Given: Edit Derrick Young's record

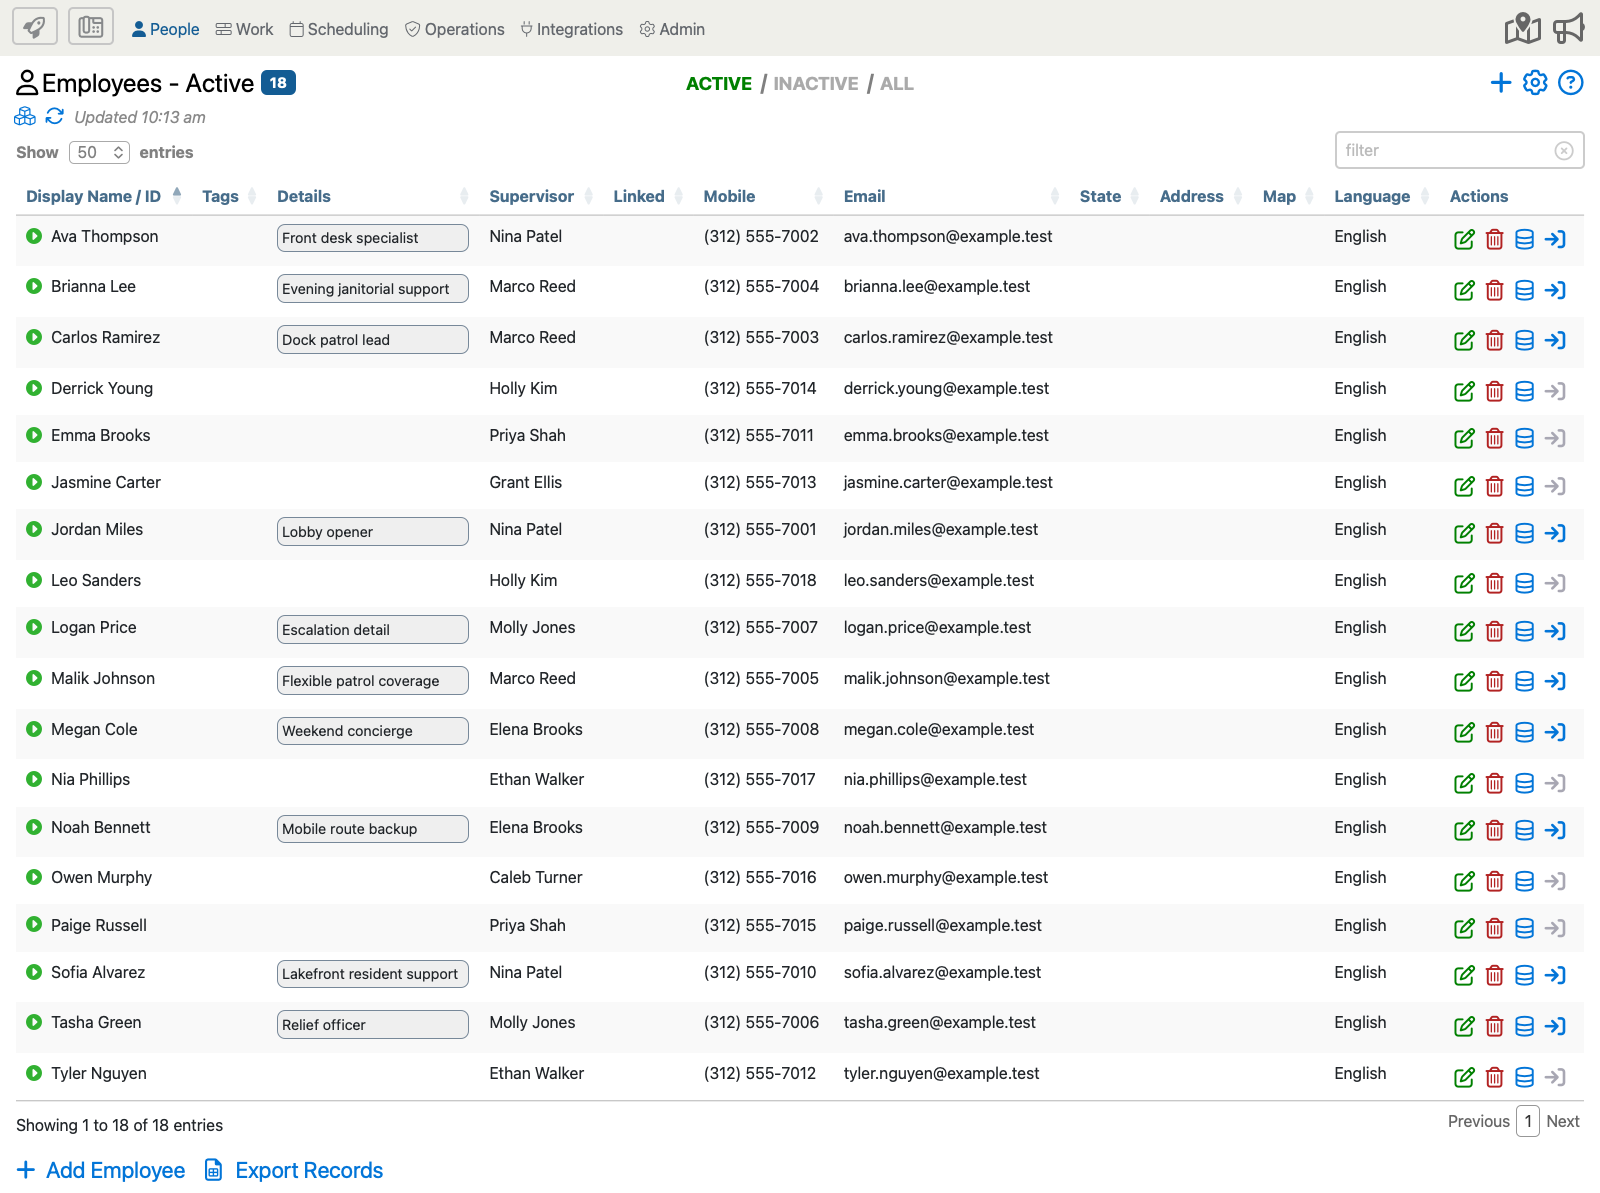Looking at the screenshot, I should pyautogui.click(x=1464, y=391).
